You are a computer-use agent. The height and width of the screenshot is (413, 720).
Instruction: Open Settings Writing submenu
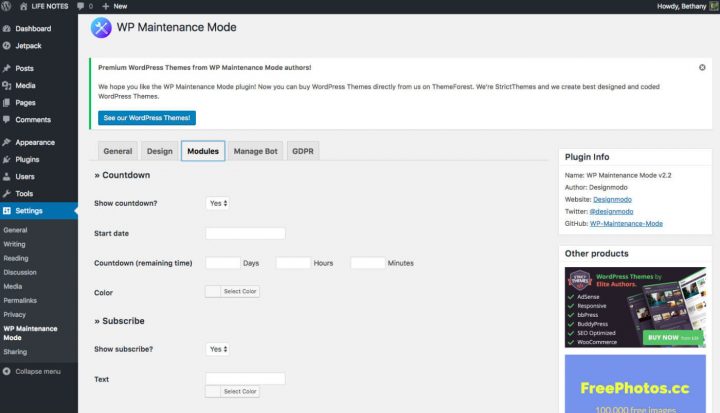tap(14, 244)
